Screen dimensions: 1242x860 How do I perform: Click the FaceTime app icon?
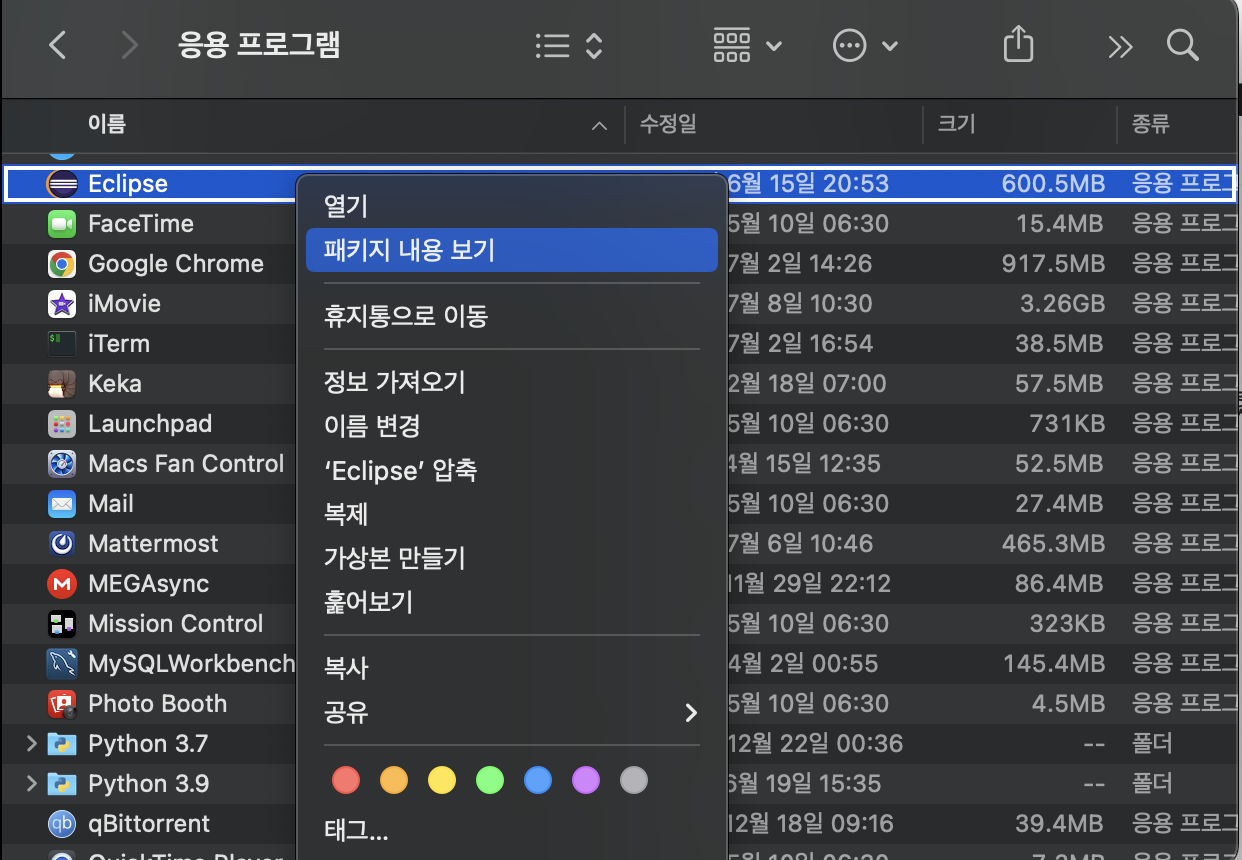click(62, 224)
